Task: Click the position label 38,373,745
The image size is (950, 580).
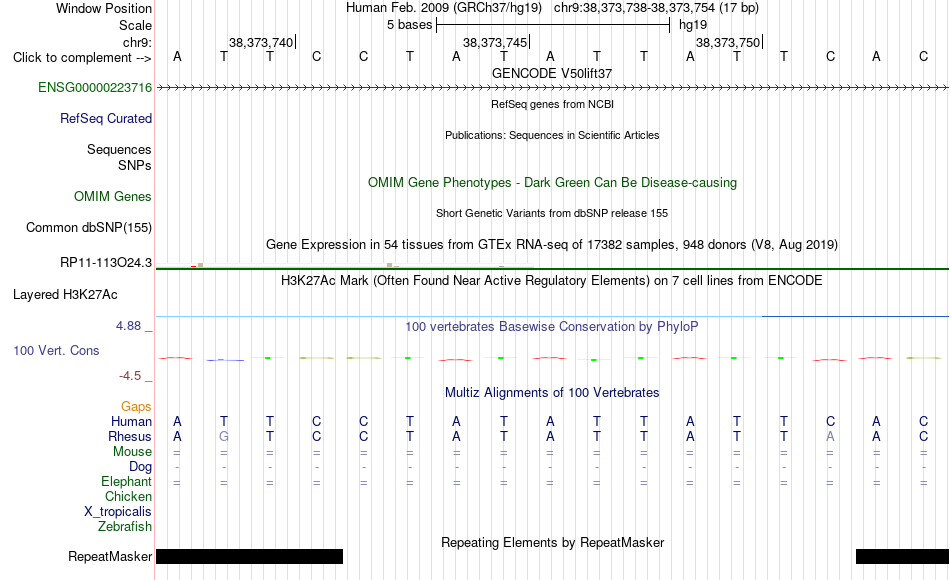Action: [495, 42]
